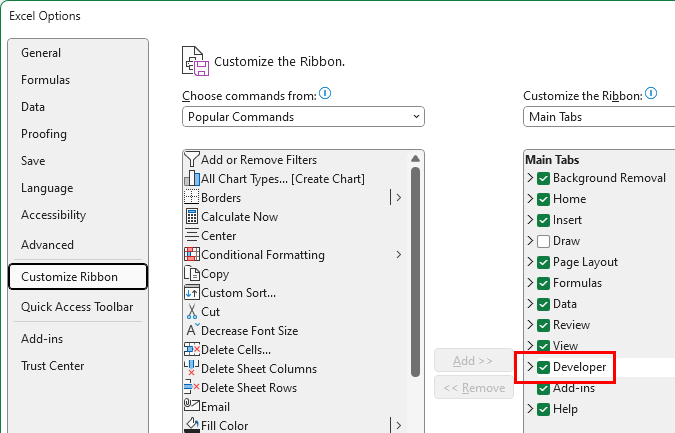This screenshot has width=675, height=433.
Task: Expand the Borders submenu arrow
Action: (399, 198)
